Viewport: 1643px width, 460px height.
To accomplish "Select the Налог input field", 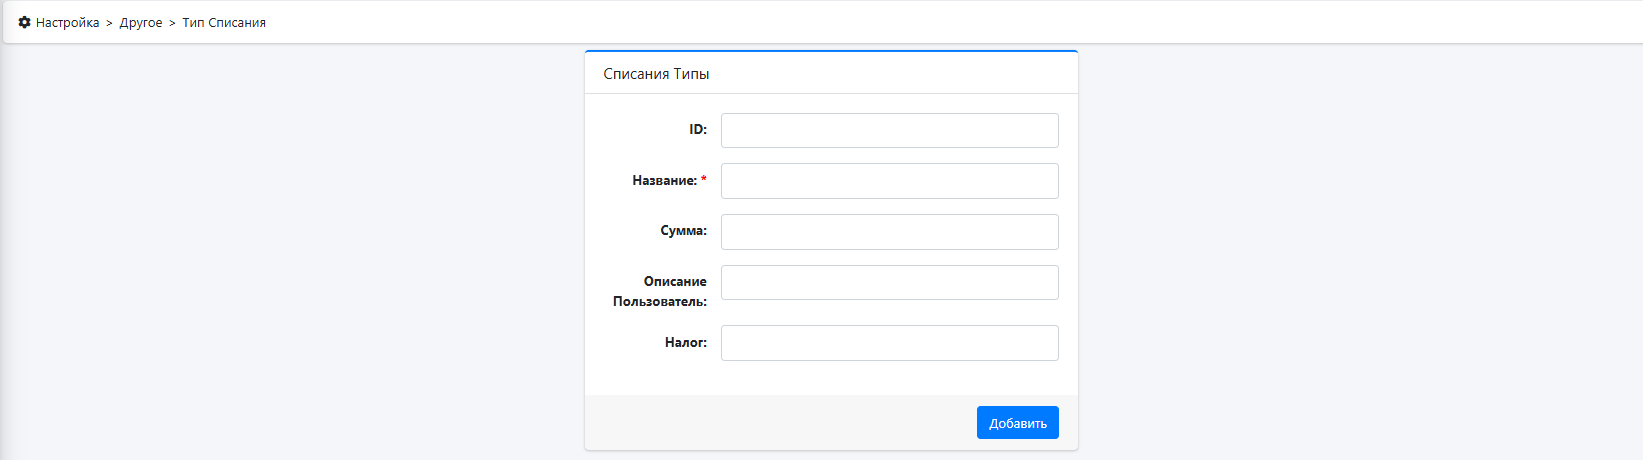I will [x=889, y=343].
